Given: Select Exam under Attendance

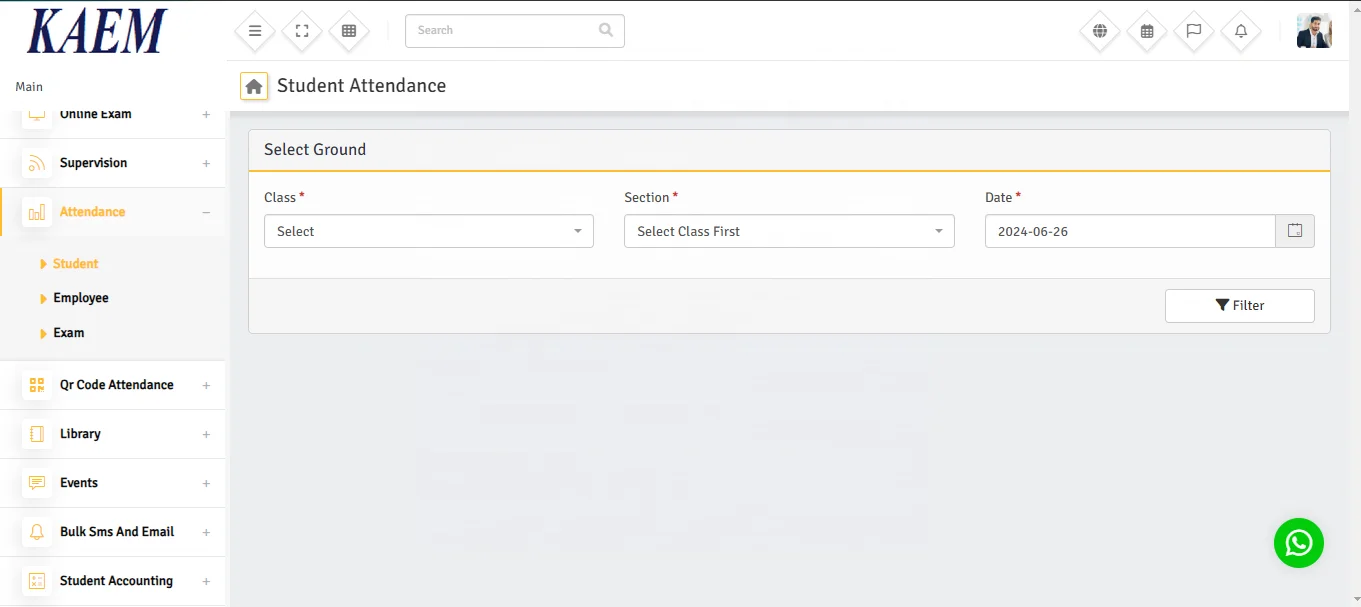Looking at the screenshot, I should click(x=69, y=333).
